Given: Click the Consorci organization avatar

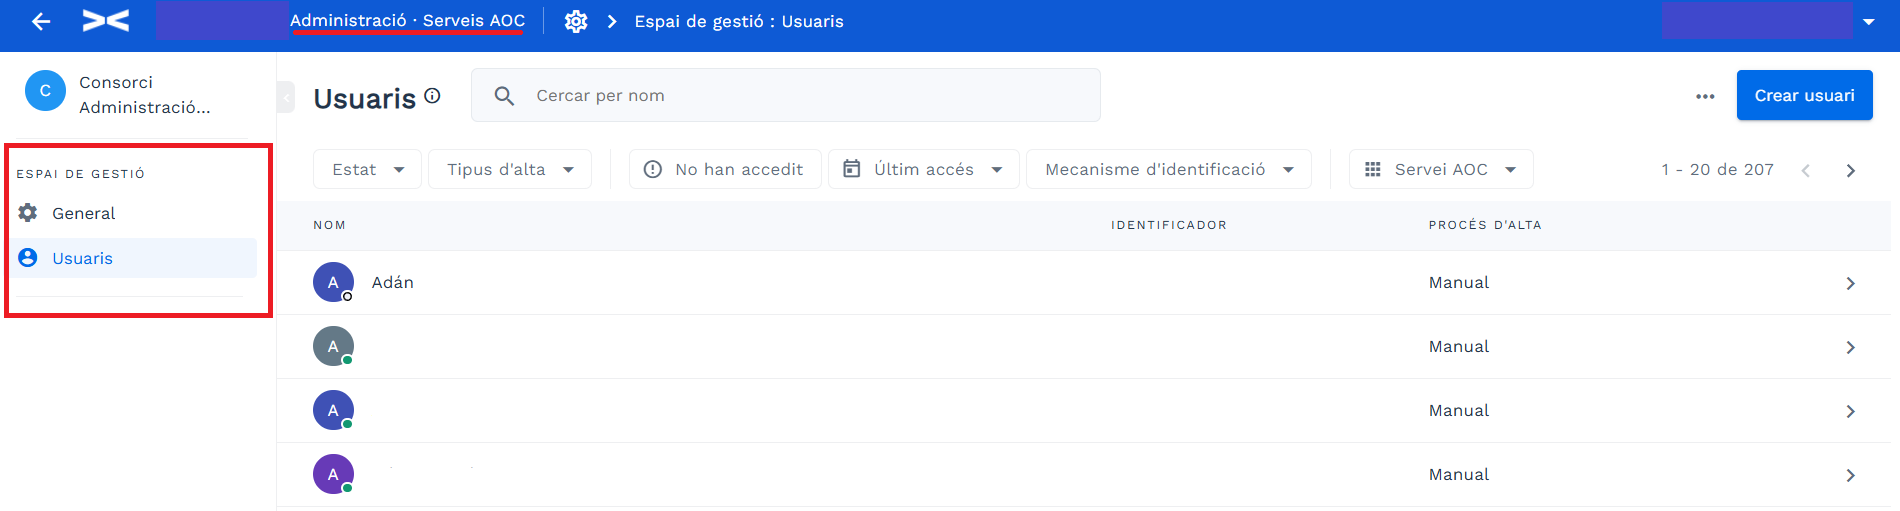Looking at the screenshot, I should click(45, 91).
